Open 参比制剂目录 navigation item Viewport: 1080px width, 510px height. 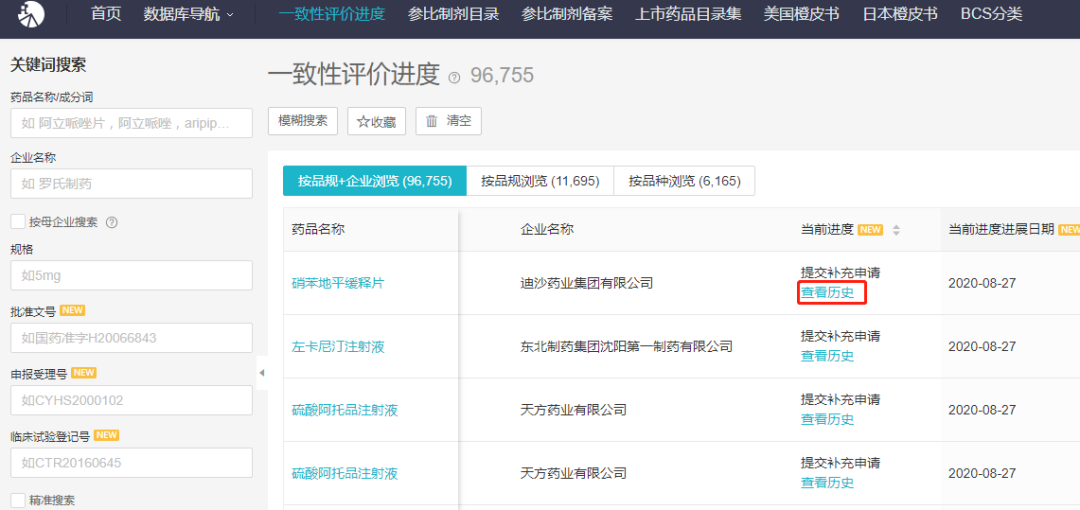[453, 14]
